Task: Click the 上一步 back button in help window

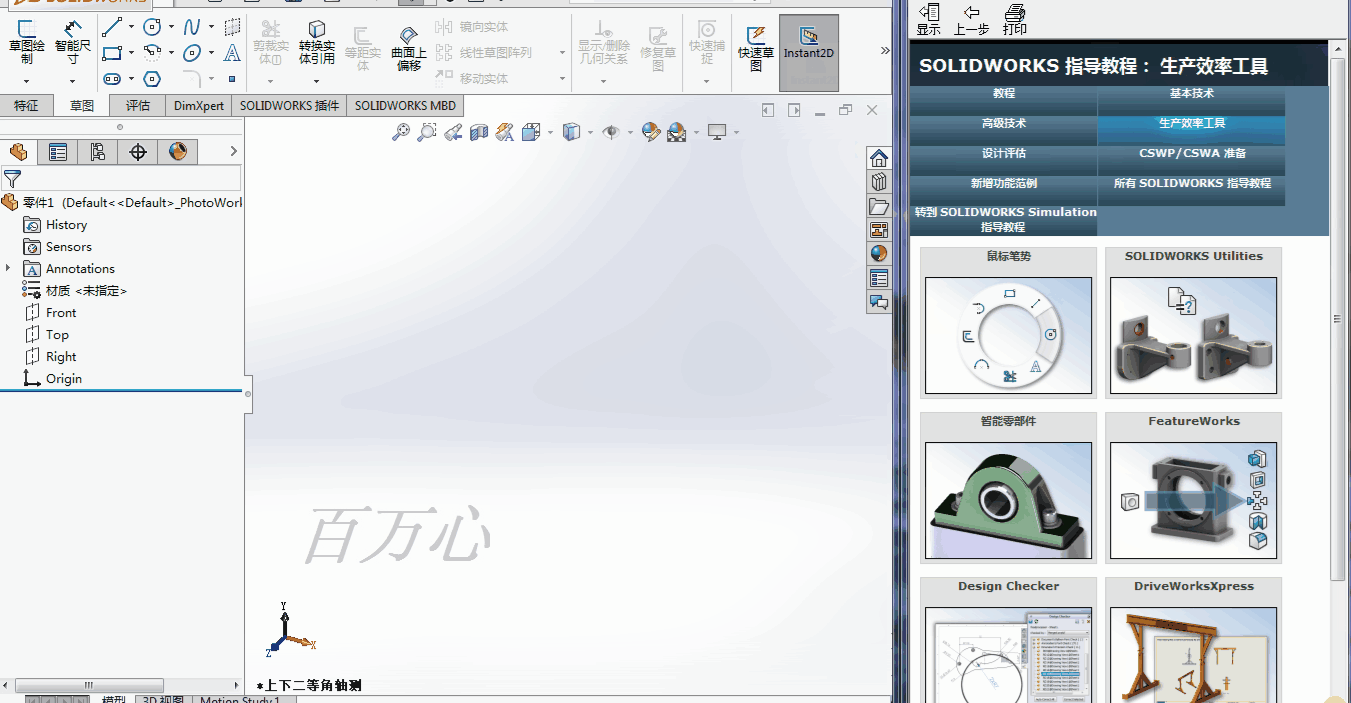Action: tap(971, 19)
